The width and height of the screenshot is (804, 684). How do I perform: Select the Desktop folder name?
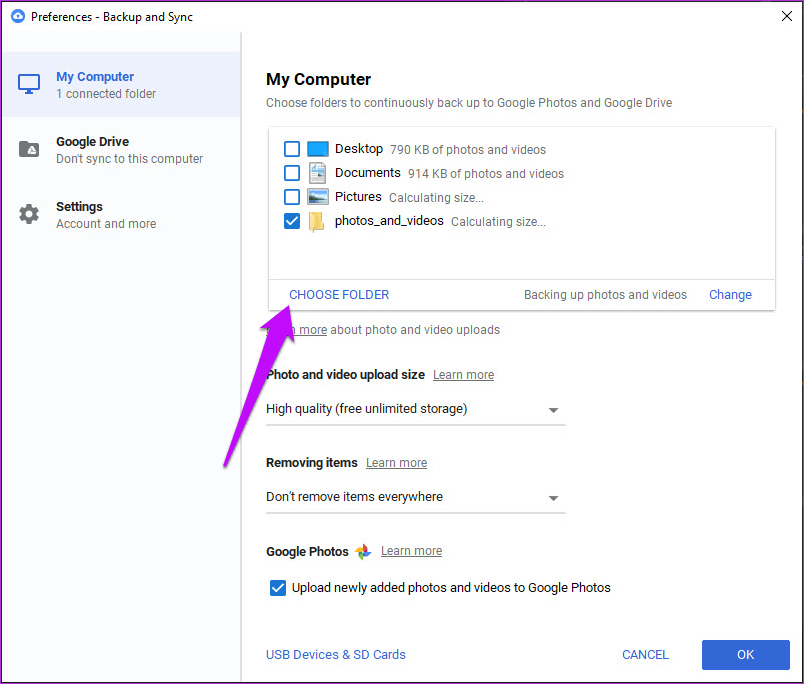(359, 149)
